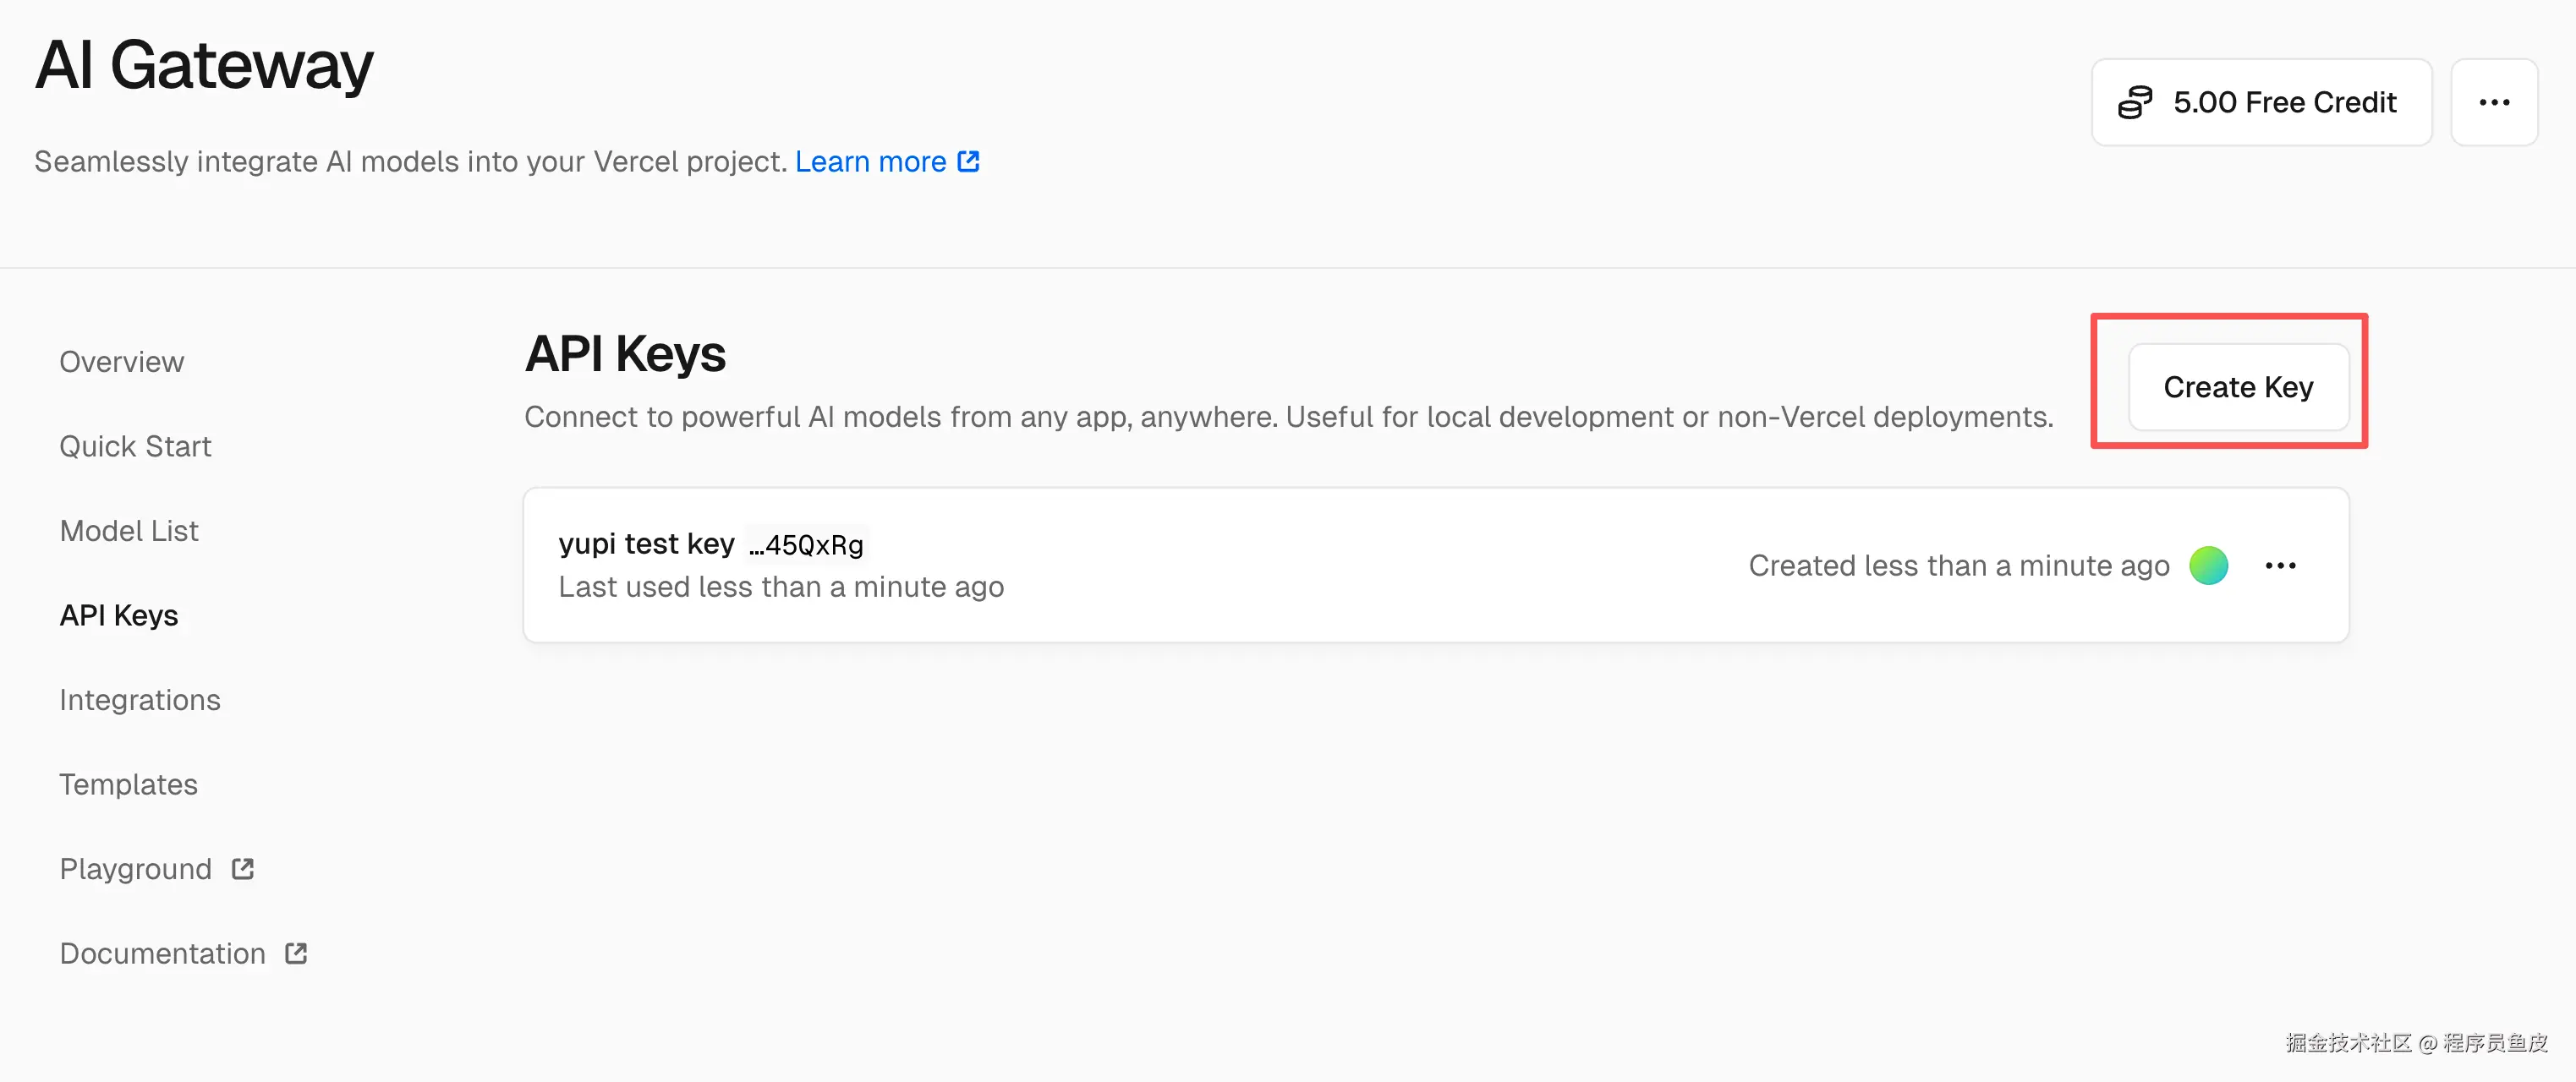The height and width of the screenshot is (1082, 2576).
Task: Open the Templates section
Action: (128, 784)
